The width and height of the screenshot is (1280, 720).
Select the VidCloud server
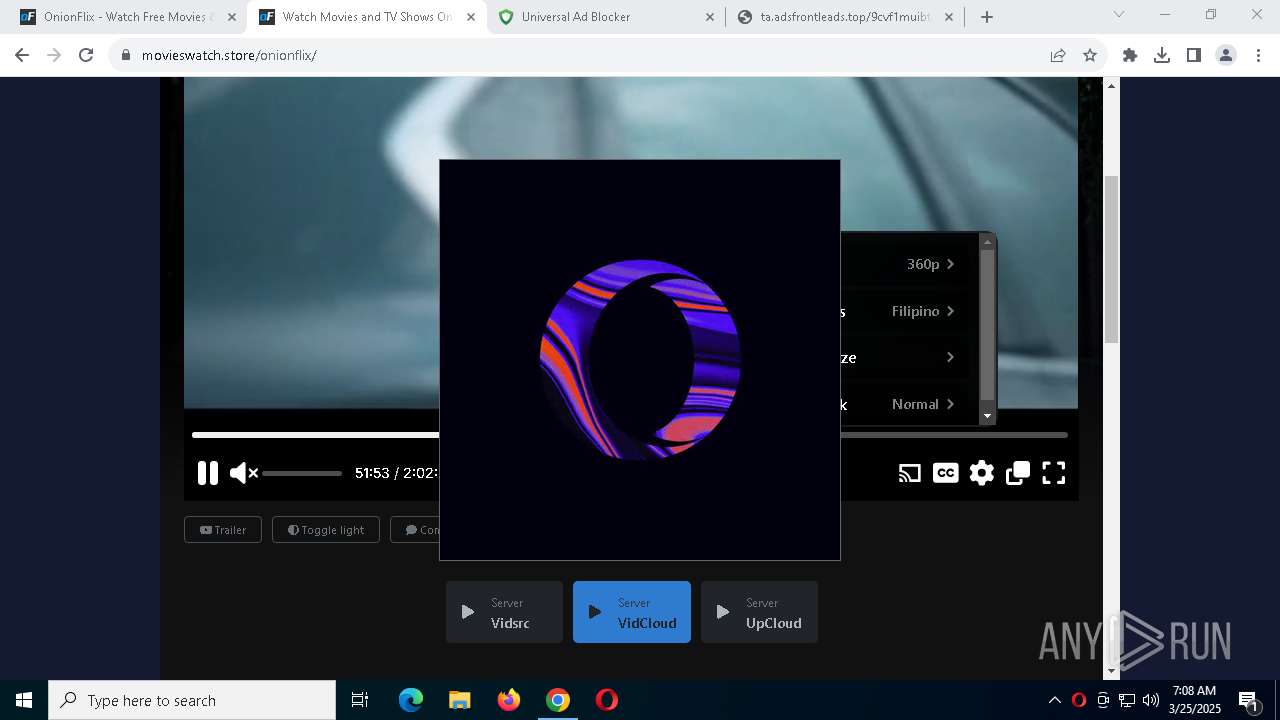[632, 612]
